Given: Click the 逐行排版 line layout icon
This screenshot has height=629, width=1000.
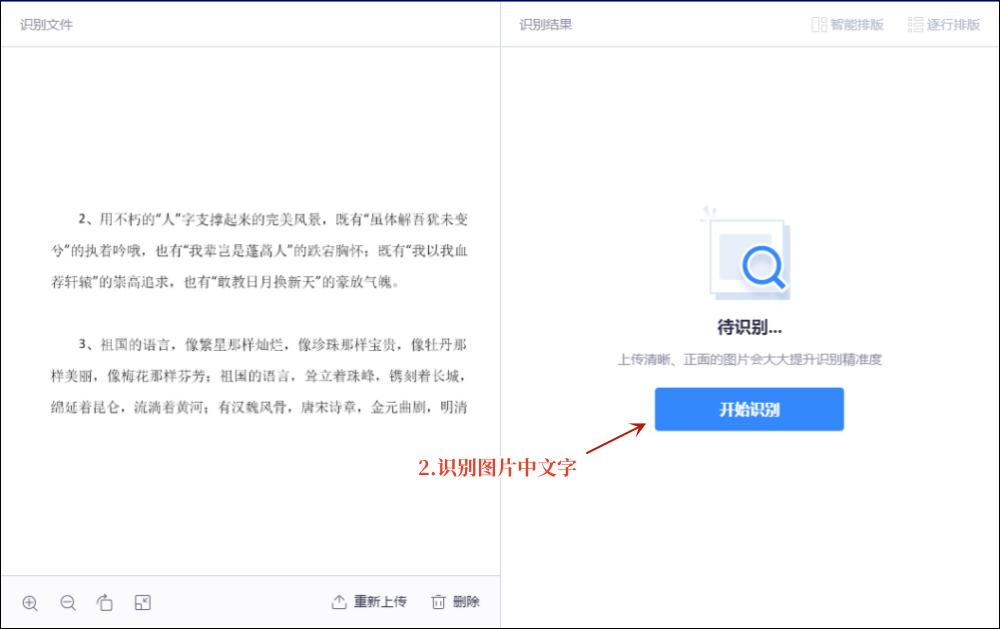Looking at the screenshot, I should [913, 24].
